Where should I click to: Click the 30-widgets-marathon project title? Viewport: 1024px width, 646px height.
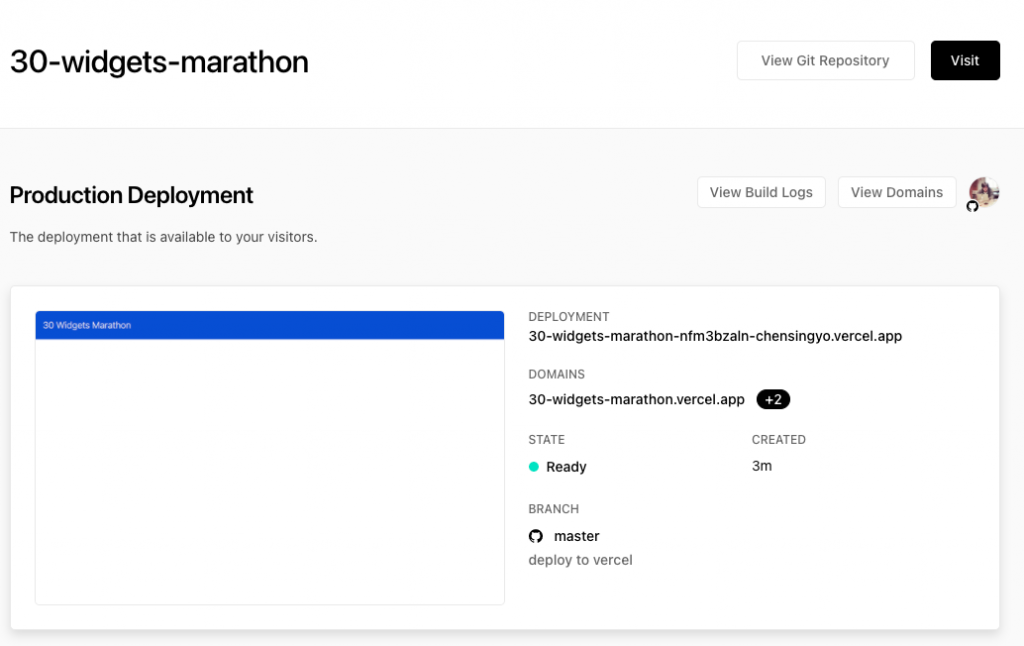[x=159, y=62]
